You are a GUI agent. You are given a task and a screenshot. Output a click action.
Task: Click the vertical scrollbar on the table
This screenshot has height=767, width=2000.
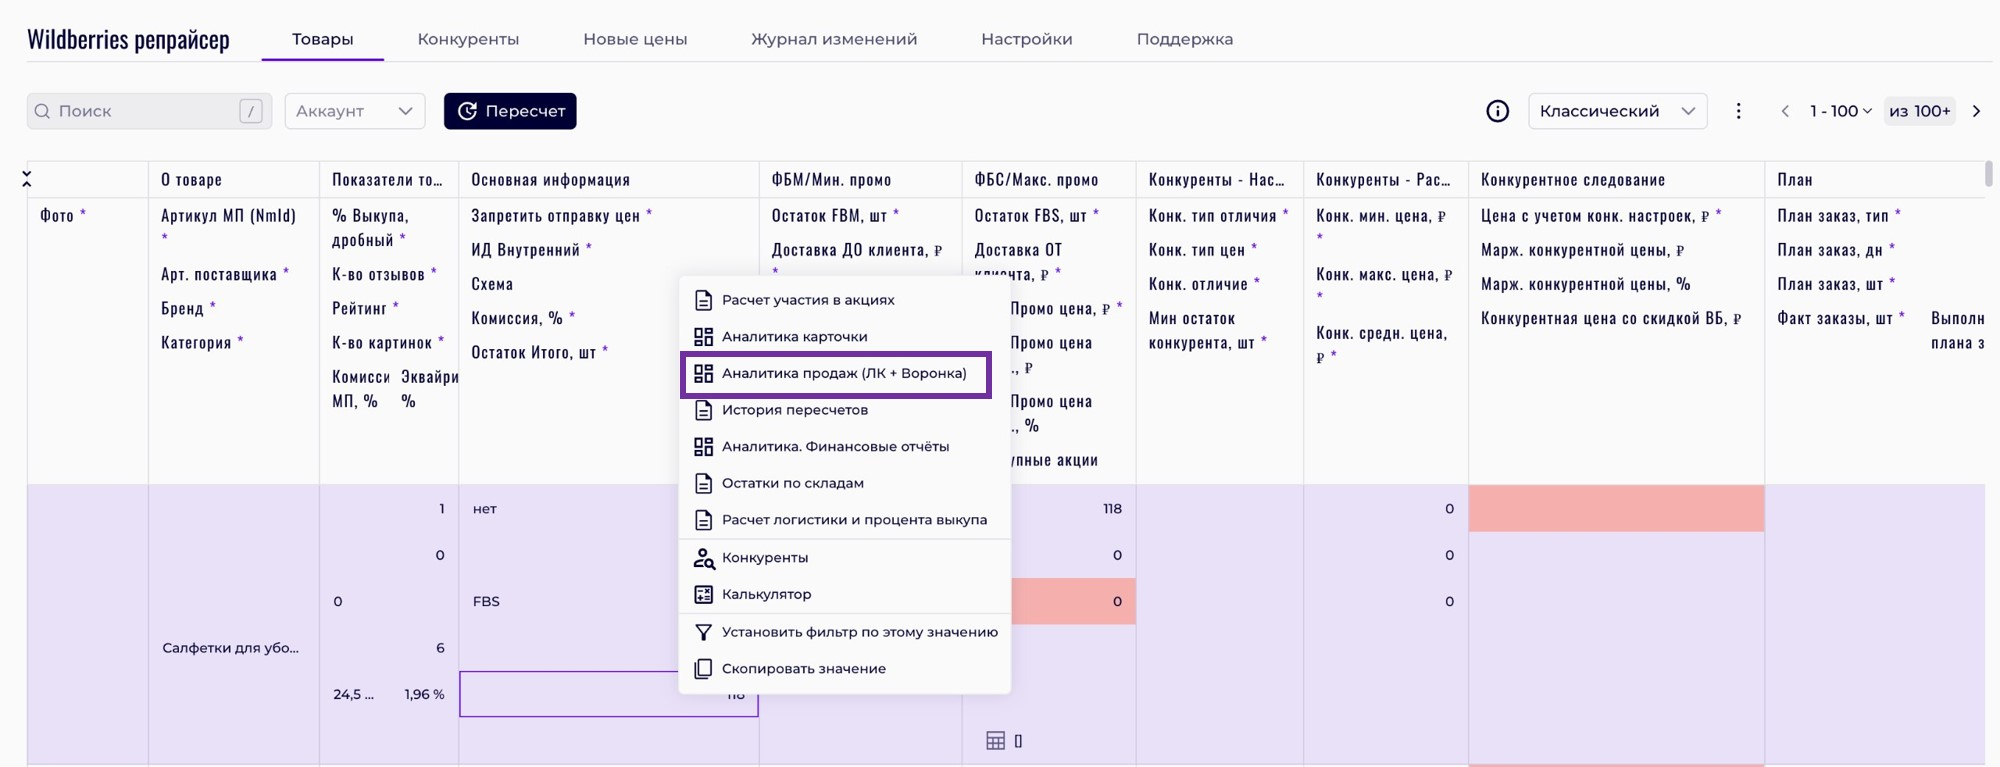click(1988, 174)
